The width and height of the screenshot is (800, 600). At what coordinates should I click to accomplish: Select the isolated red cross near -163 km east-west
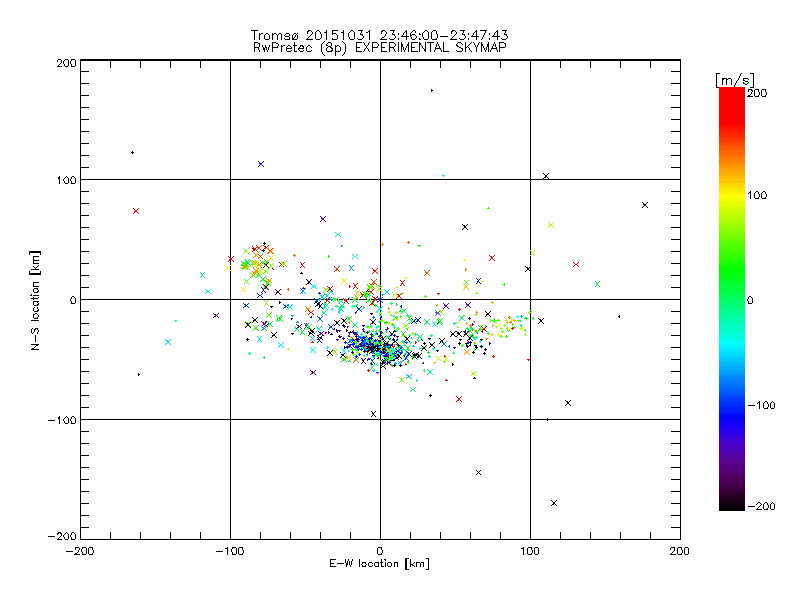coord(136,211)
